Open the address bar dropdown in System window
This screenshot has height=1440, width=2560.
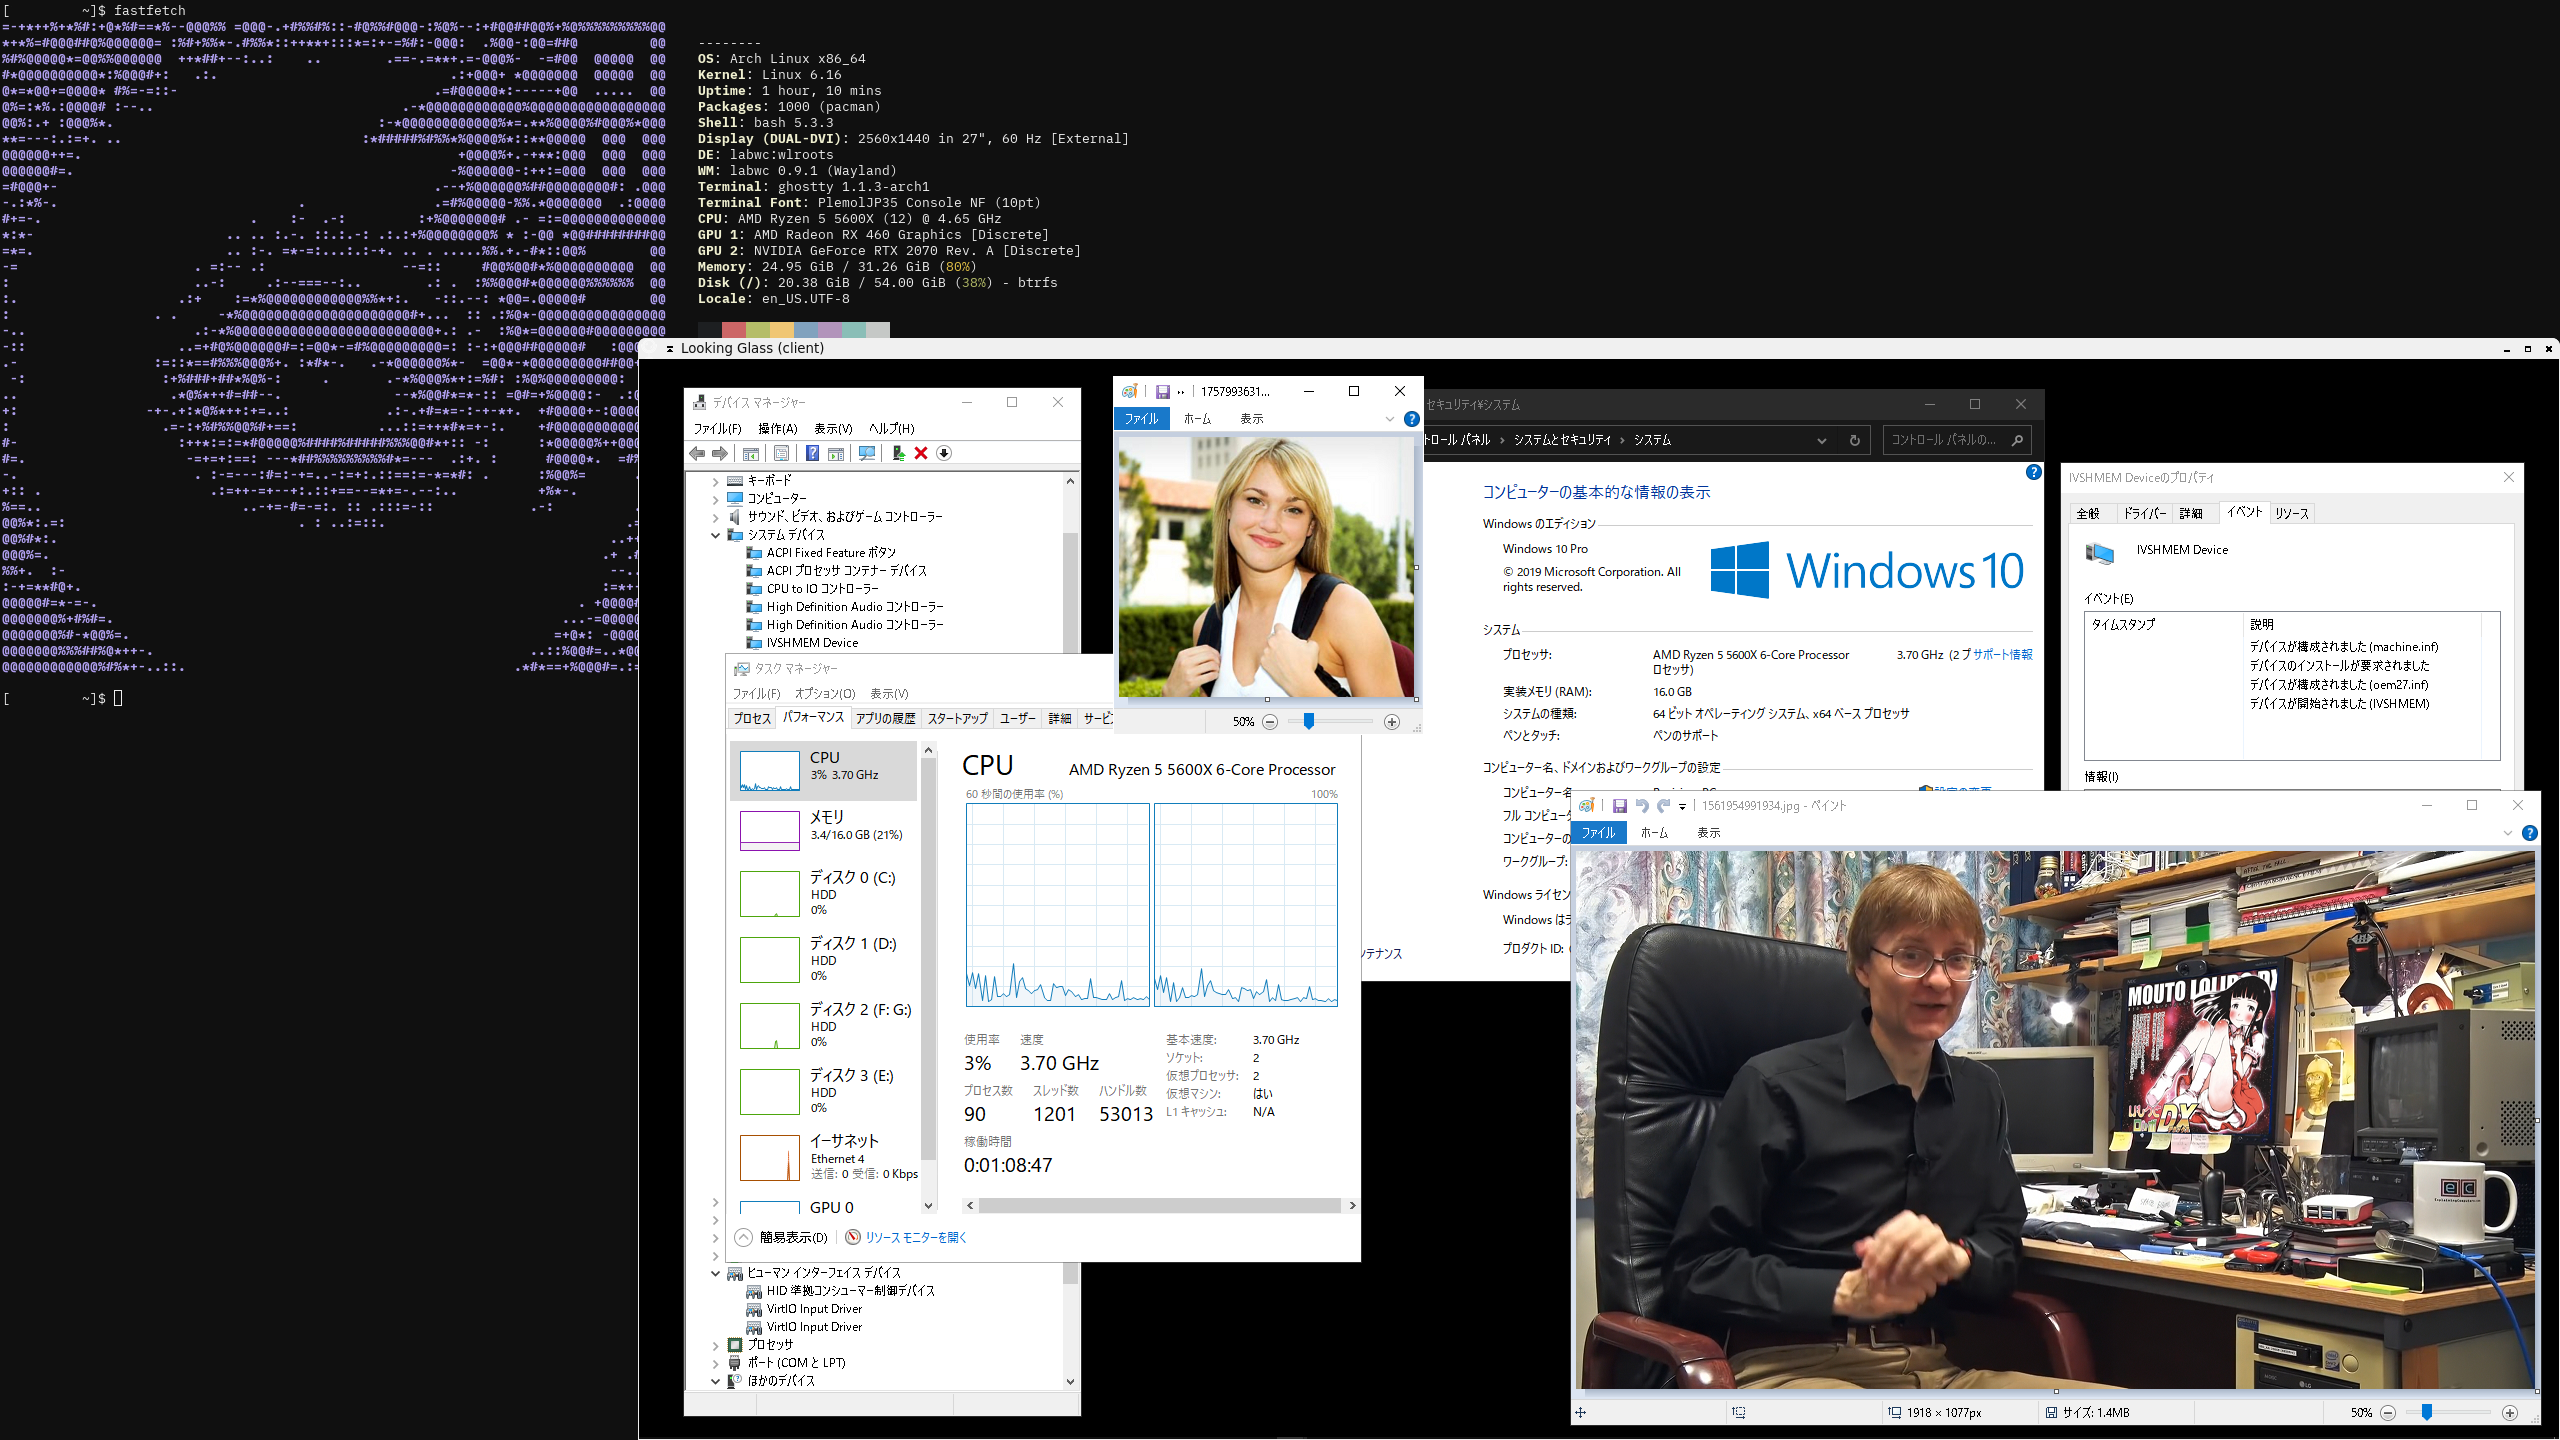(1822, 440)
